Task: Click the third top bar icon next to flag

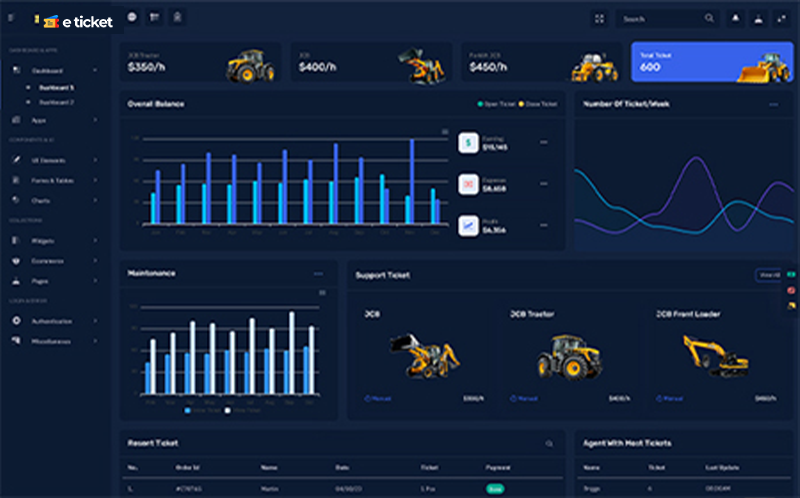Action: coord(177,17)
